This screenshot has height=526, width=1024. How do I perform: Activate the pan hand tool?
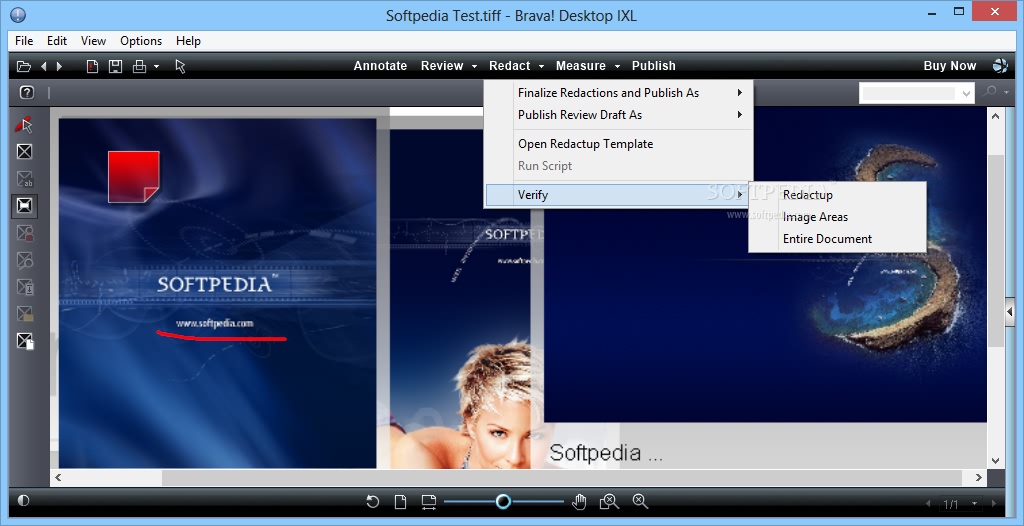pos(579,502)
